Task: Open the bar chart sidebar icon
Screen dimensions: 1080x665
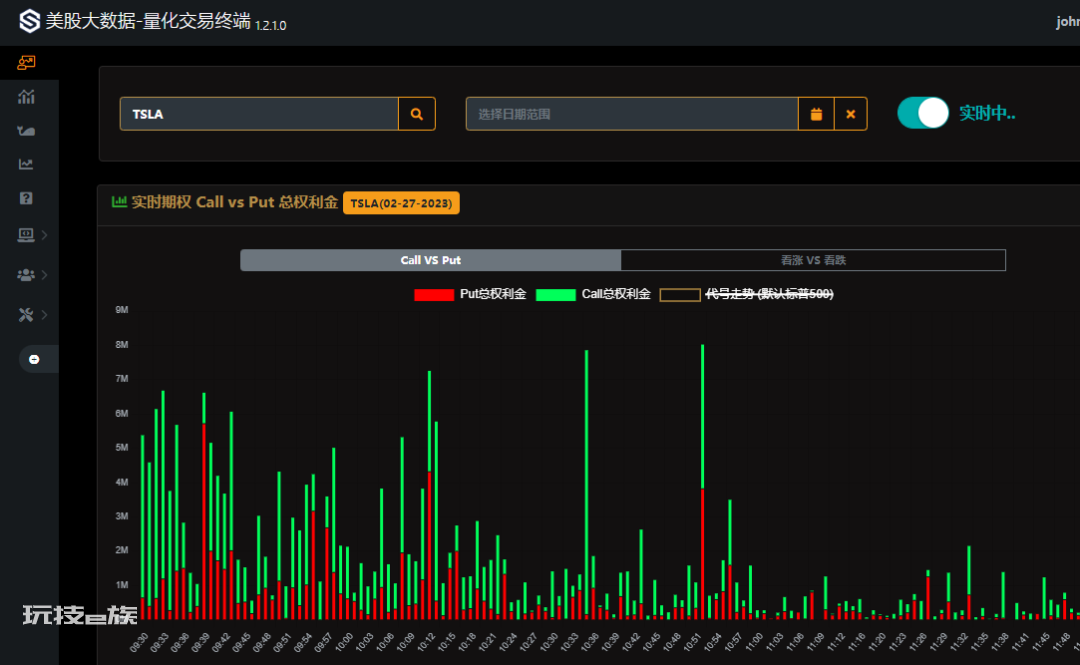Action: pyautogui.click(x=26, y=96)
